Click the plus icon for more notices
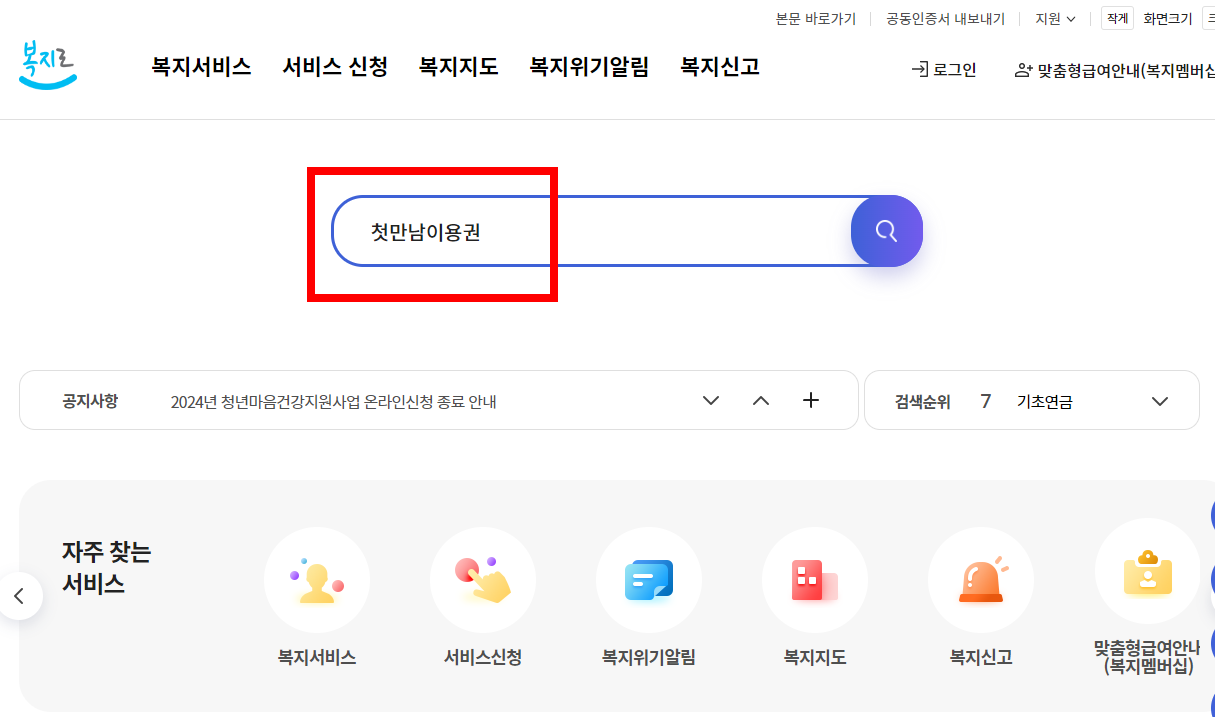This screenshot has height=717, width=1215. 811,401
